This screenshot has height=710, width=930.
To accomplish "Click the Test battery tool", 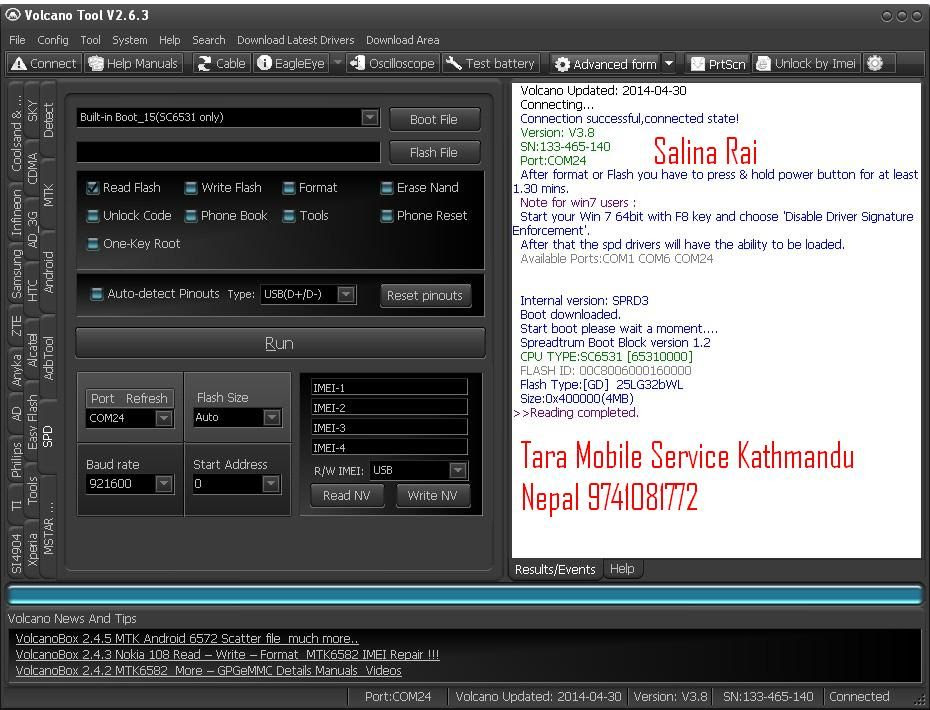I will click(x=490, y=63).
